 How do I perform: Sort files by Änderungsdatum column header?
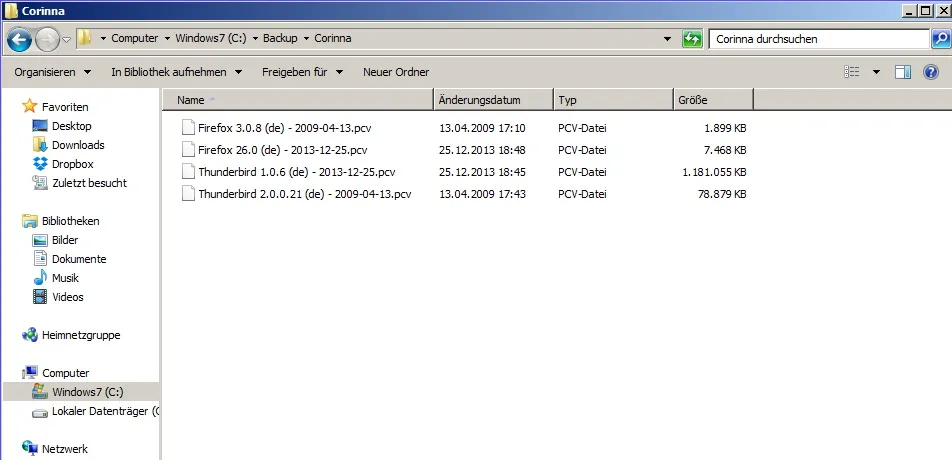[x=494, y=100]
